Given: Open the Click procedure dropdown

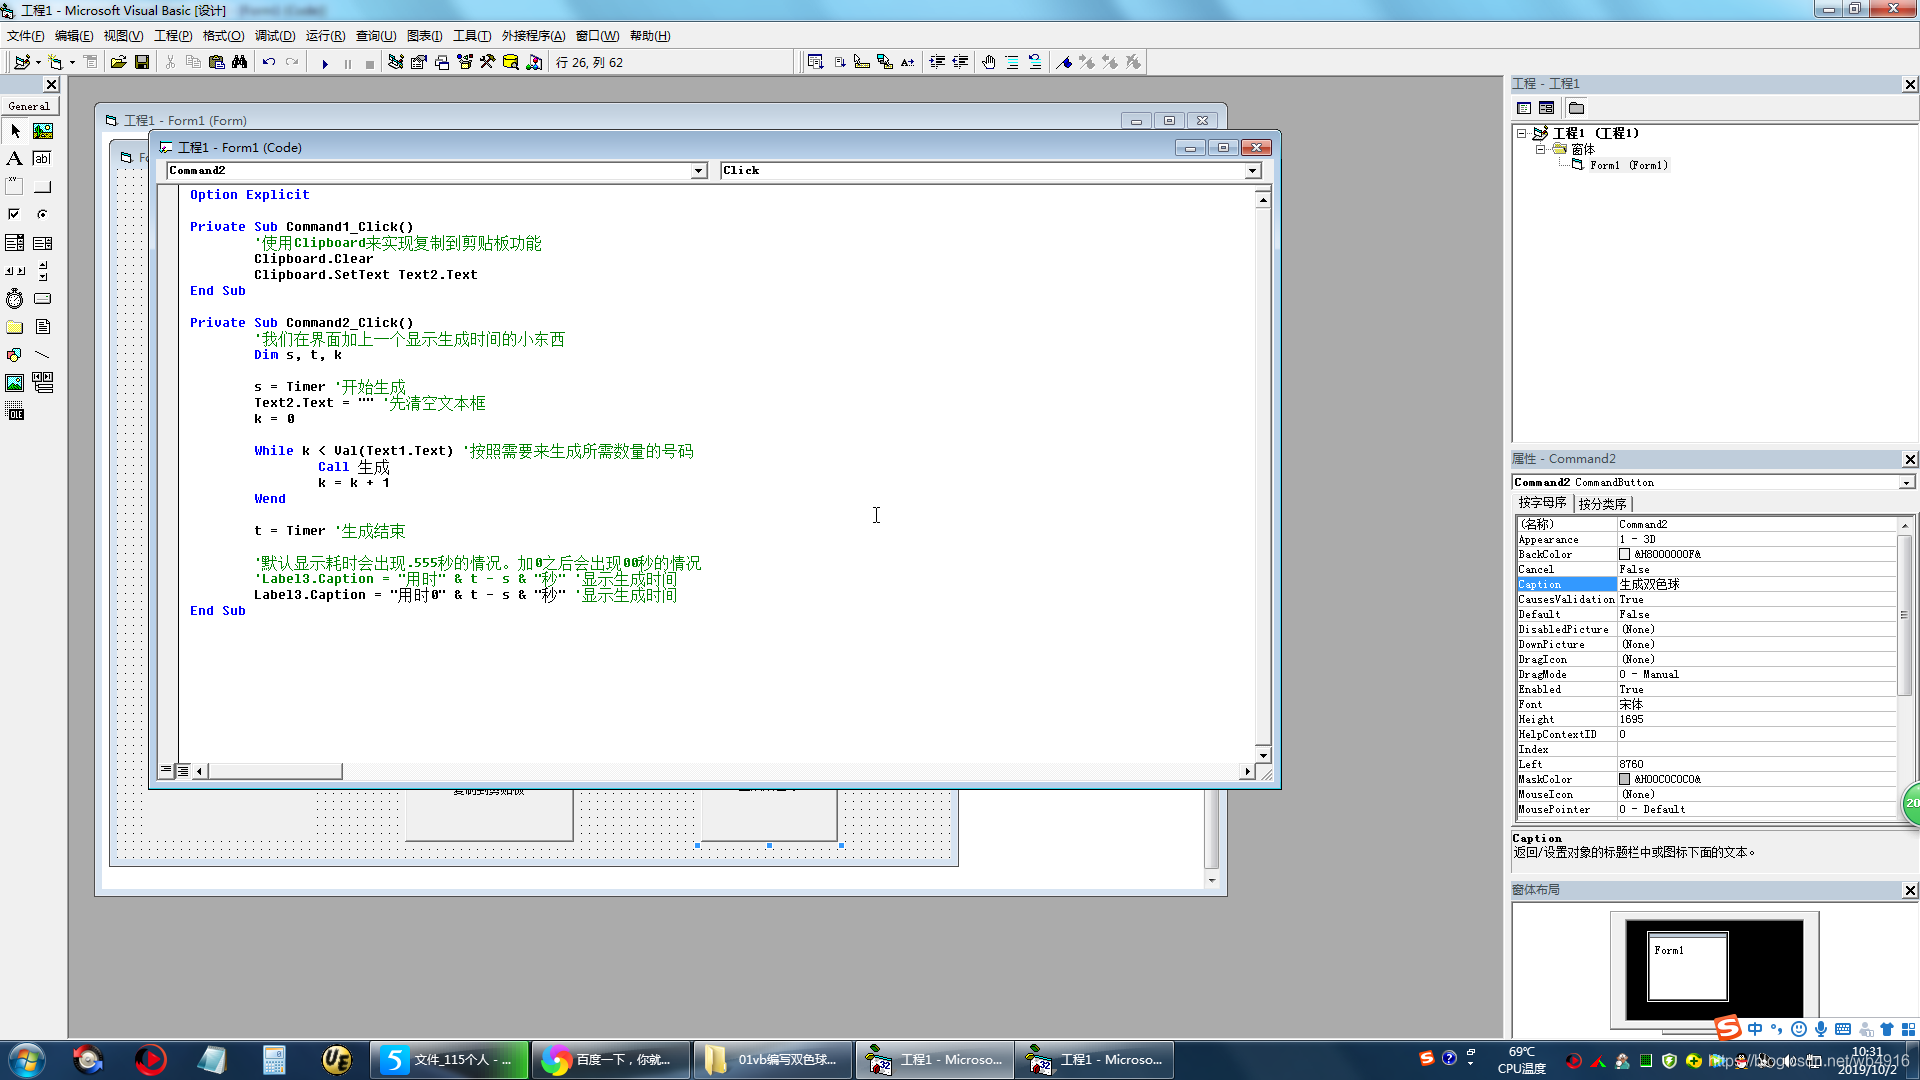Looking at the screenshot, I should tap(1252, 171).
